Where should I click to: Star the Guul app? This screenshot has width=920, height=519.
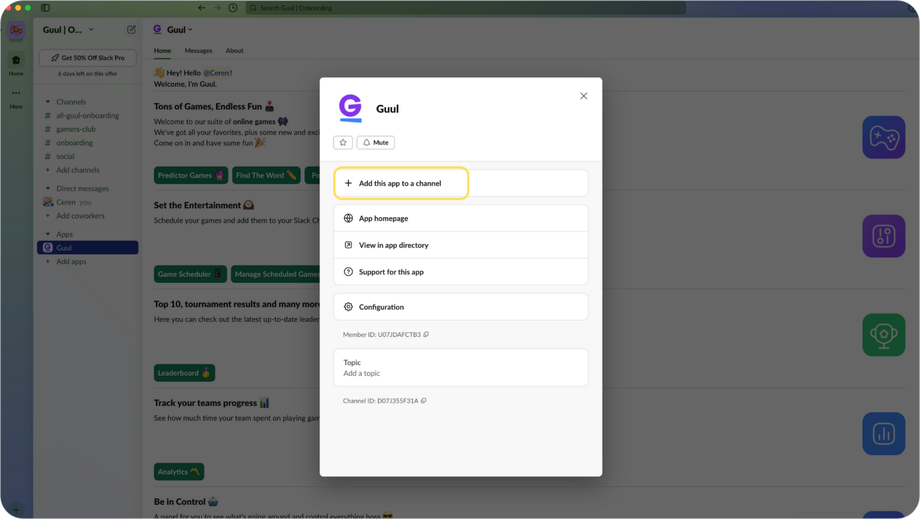[343, 143]
